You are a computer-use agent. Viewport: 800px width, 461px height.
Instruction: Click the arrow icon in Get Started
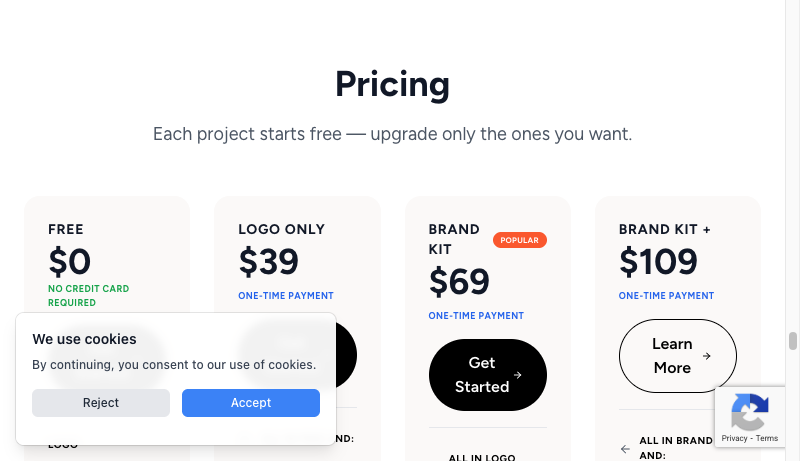(517, 375)
